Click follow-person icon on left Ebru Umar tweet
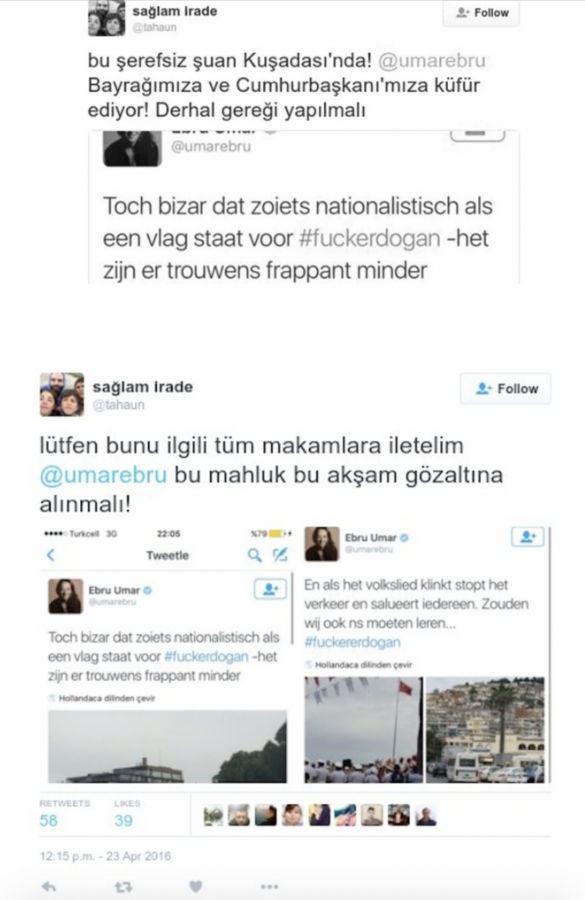The width and height of the screenshot is (585, 900). pyautogui.click(x=270, y=589)
